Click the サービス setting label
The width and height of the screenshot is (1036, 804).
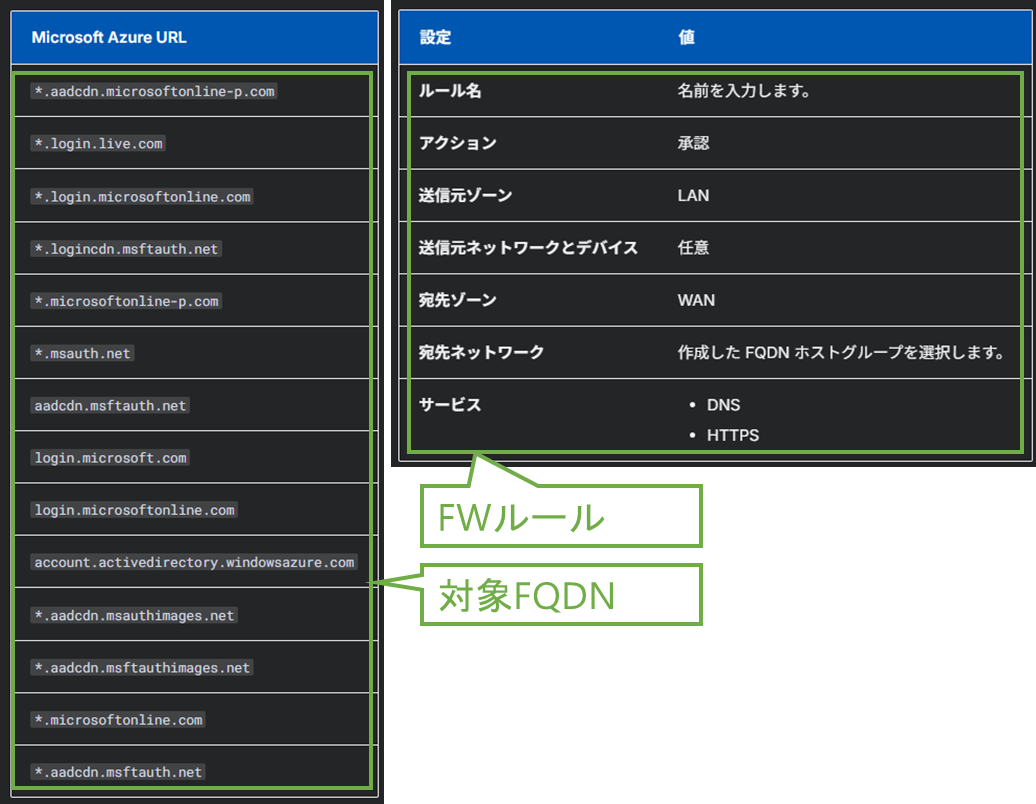tap(450, 404)
